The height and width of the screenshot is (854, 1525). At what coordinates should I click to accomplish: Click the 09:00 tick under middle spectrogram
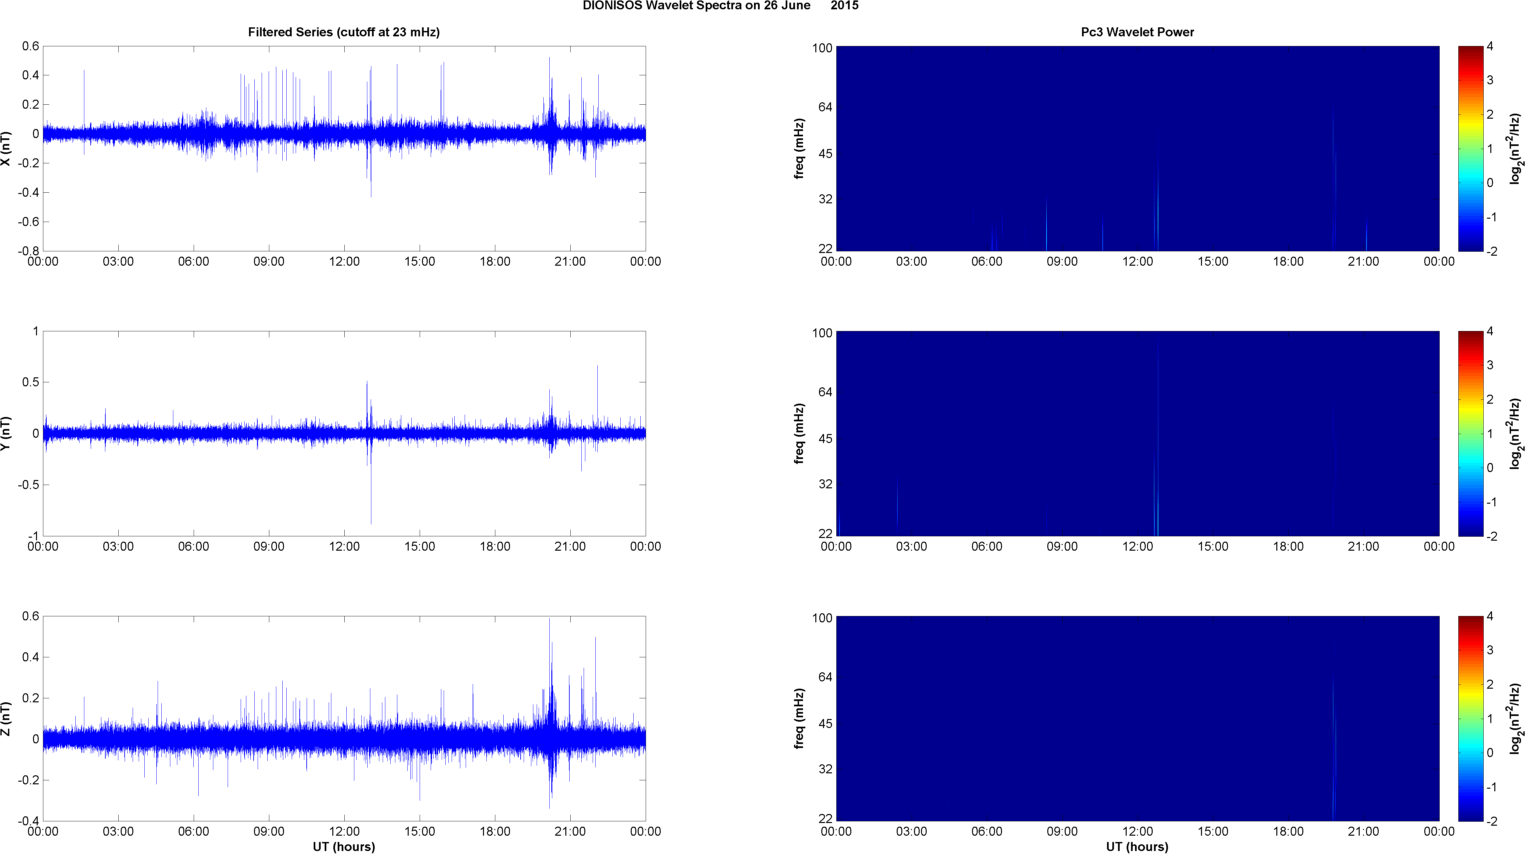[1062, 547]
